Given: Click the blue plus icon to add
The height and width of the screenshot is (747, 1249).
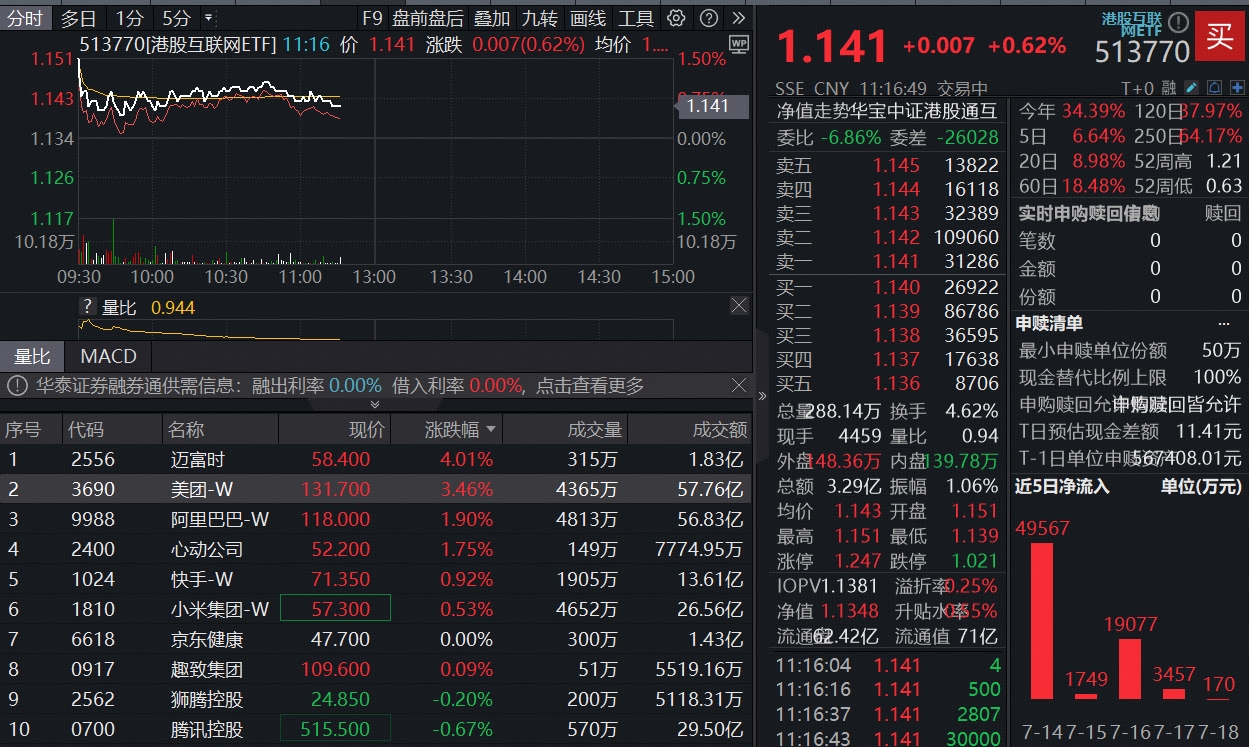Looking at the screenshot, I should pyautogui.click(x=1237, y=88).
